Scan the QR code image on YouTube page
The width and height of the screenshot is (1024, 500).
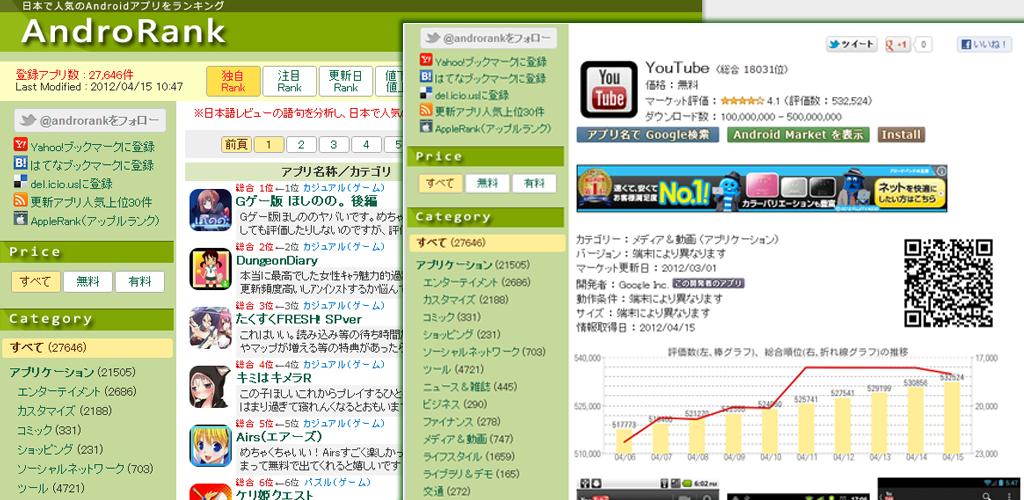pyautogui.click(x=948, y=283)
